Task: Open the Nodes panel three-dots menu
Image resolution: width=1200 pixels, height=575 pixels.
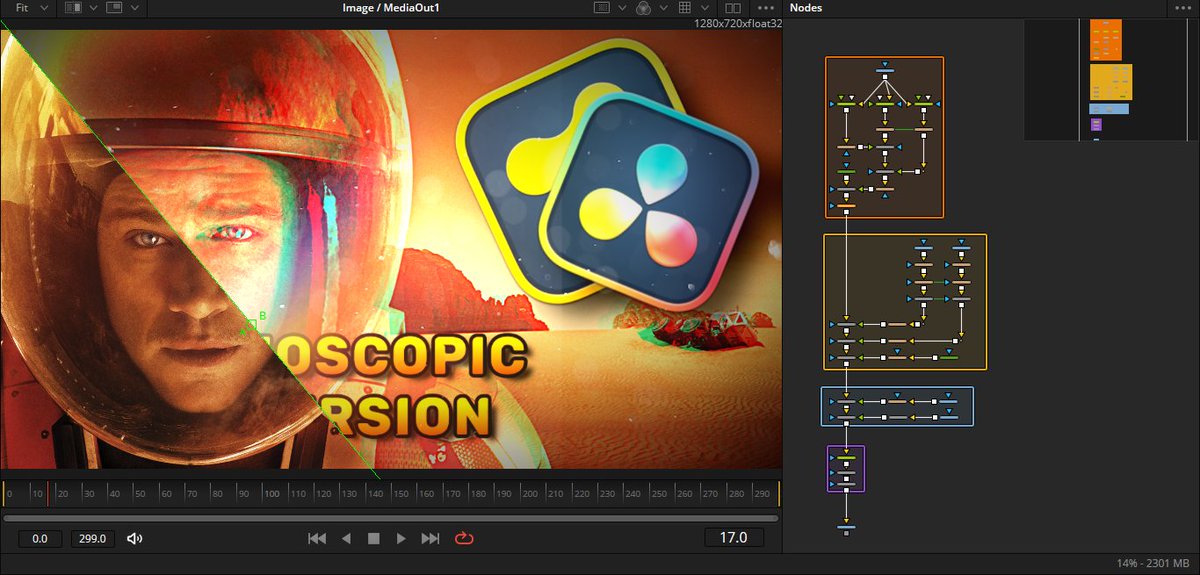Action: [x=1181, y=8]
